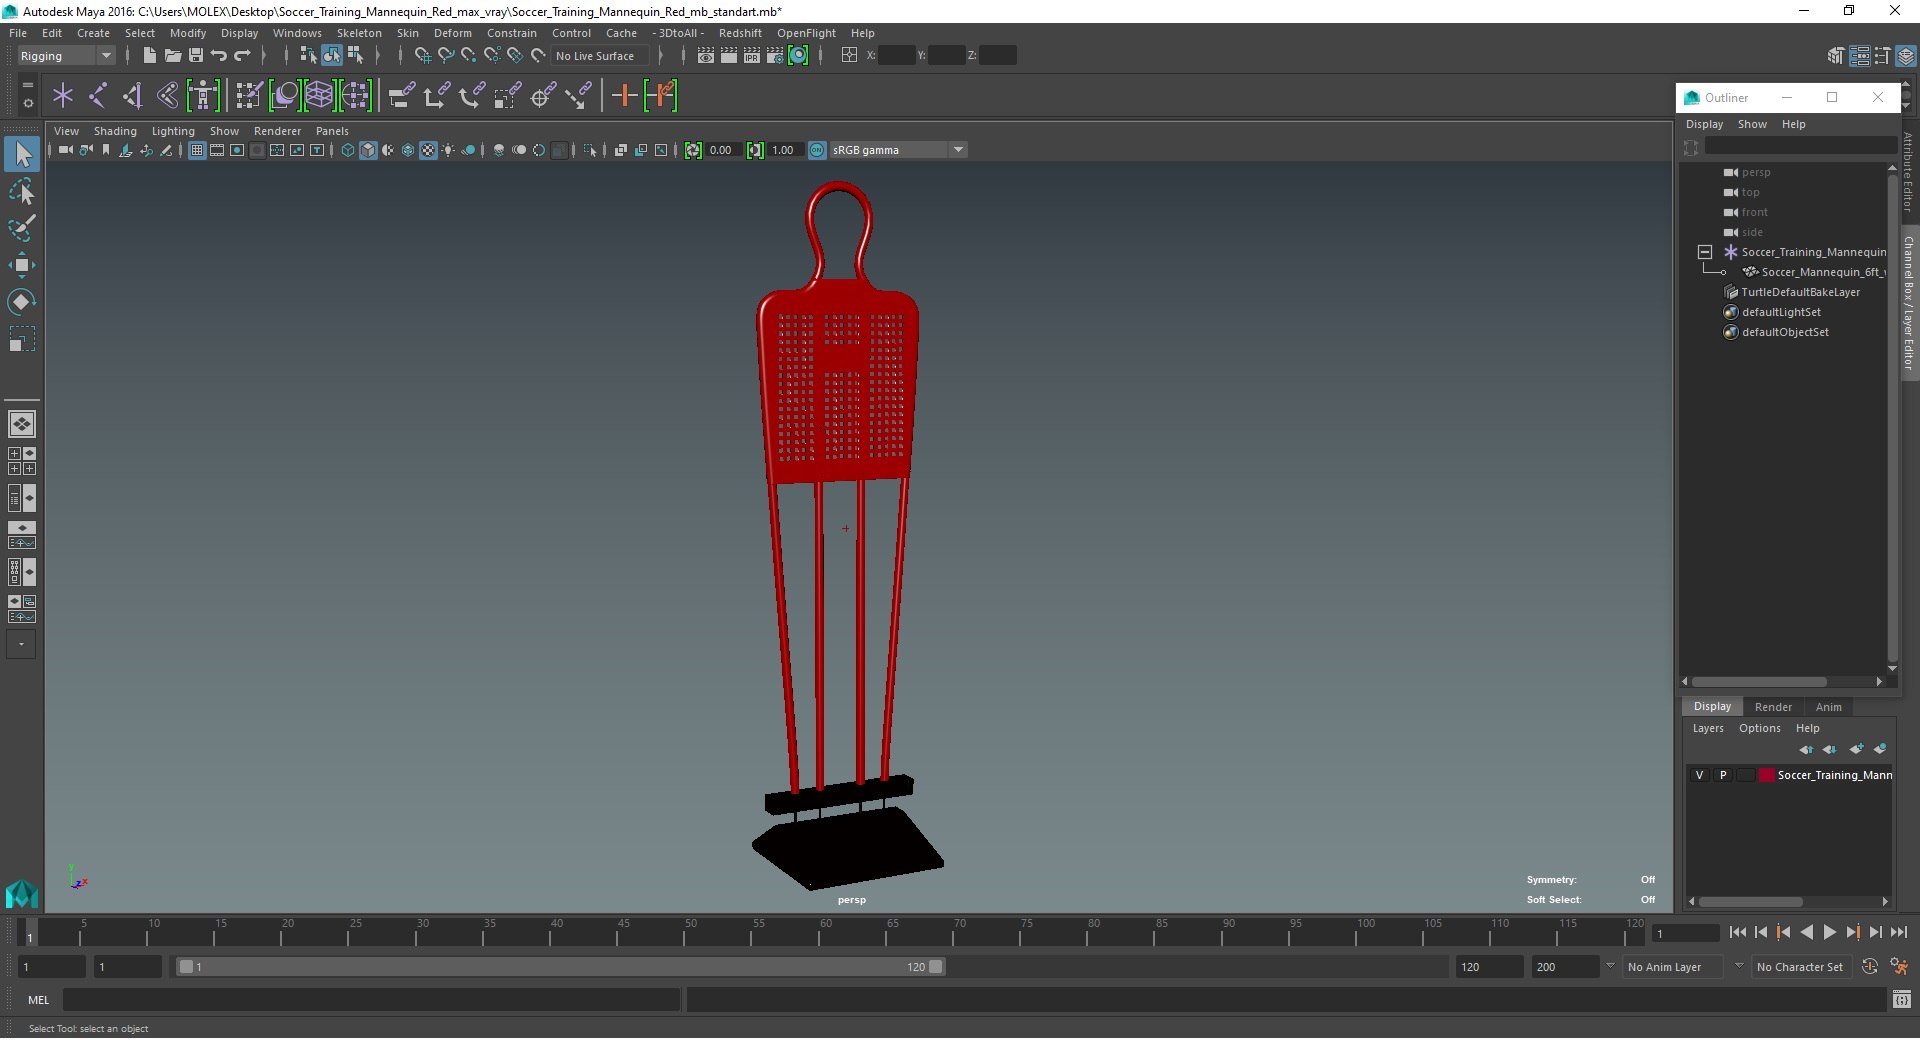1920x1040 pixels.
Task: Switch to four view pane layout
Action: [x=22, y=461]
